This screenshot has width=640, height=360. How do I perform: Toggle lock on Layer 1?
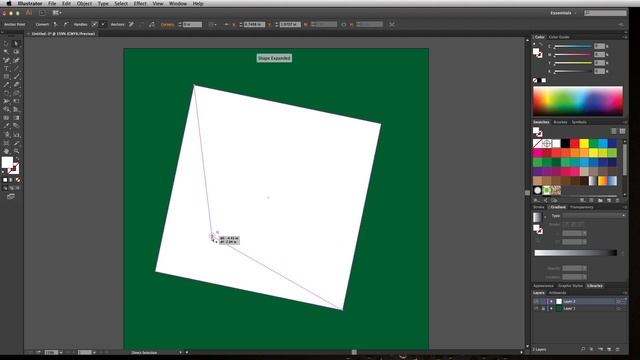point(543,309)
